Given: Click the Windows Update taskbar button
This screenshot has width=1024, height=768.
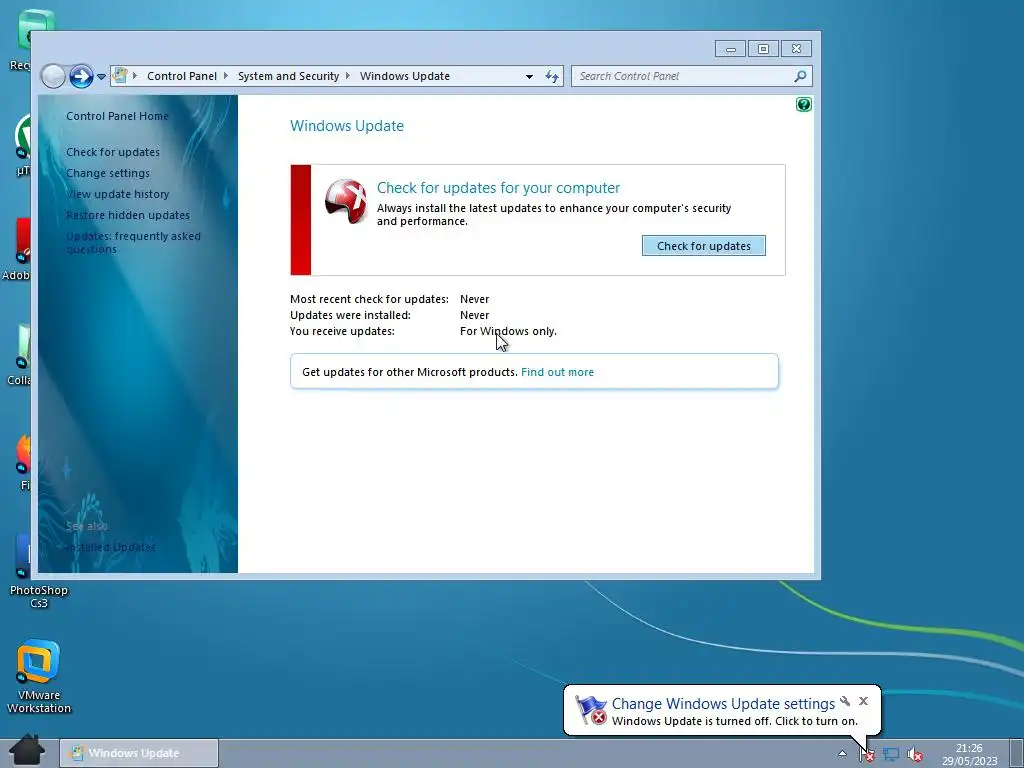Looking at the screenshot, I should [139, 753].
